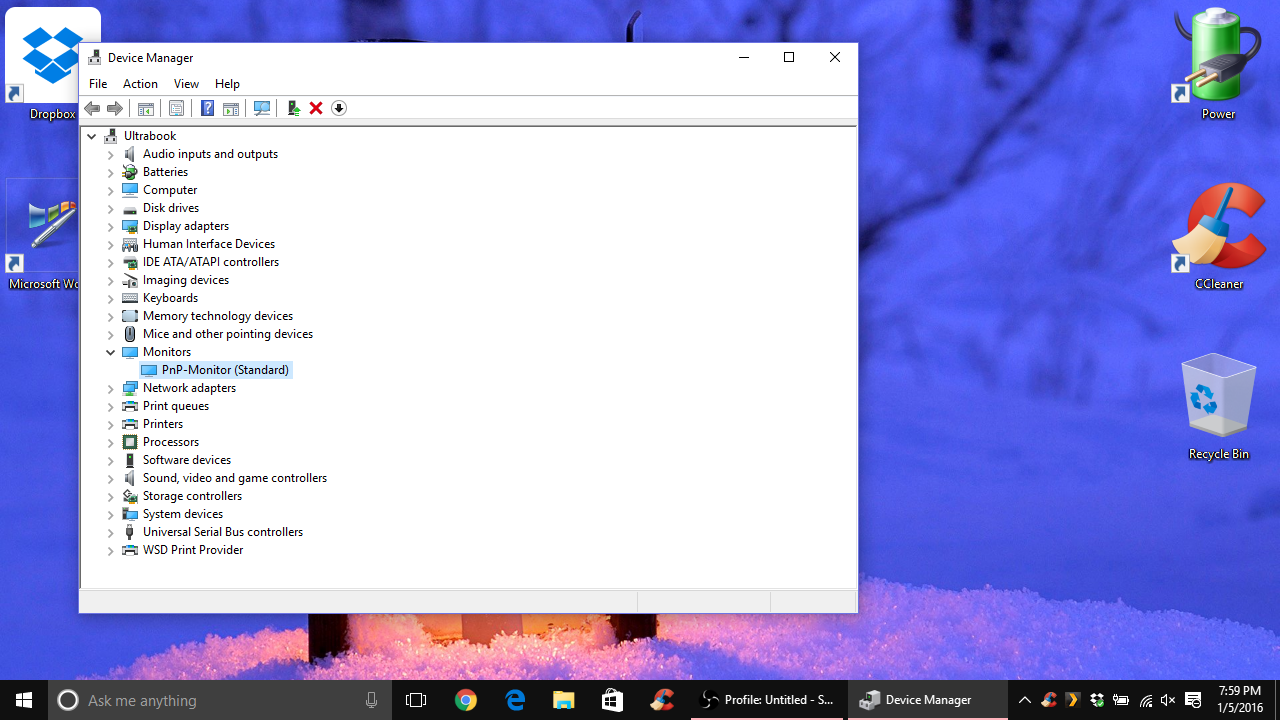
Task: Collapse the Monitors category
Action: (x=111, y=352)
